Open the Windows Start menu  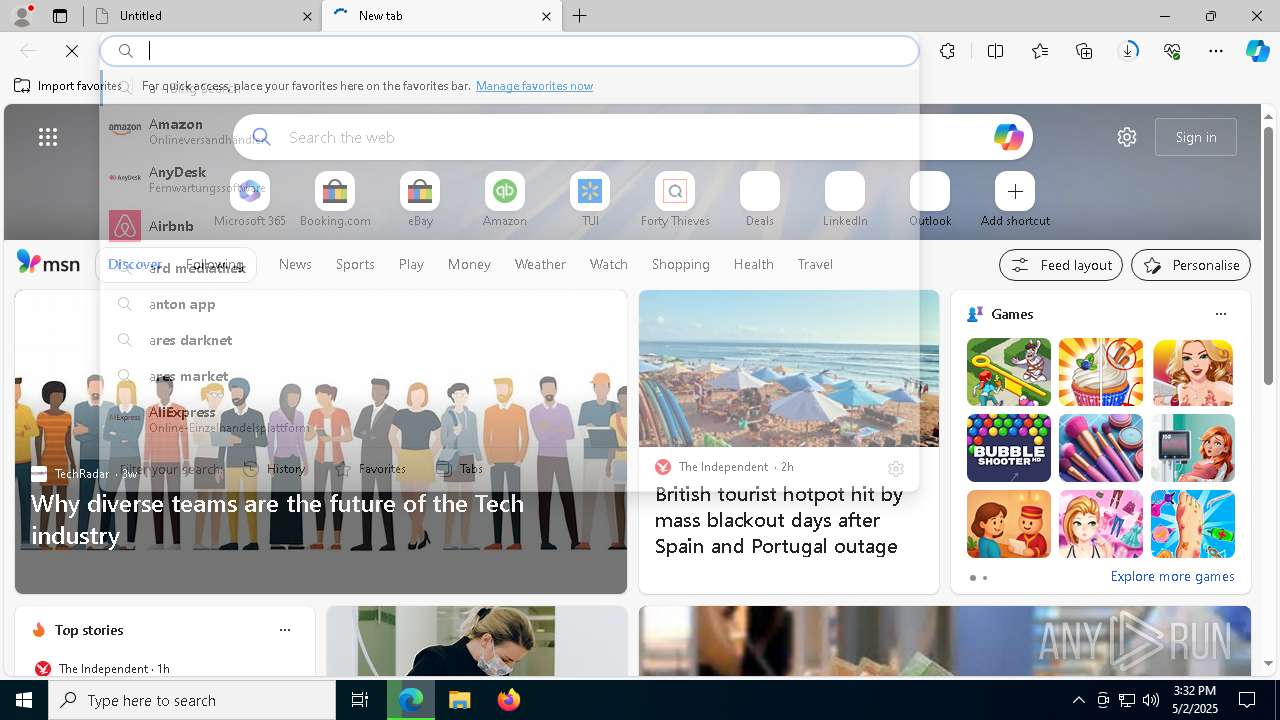(24, 700)
